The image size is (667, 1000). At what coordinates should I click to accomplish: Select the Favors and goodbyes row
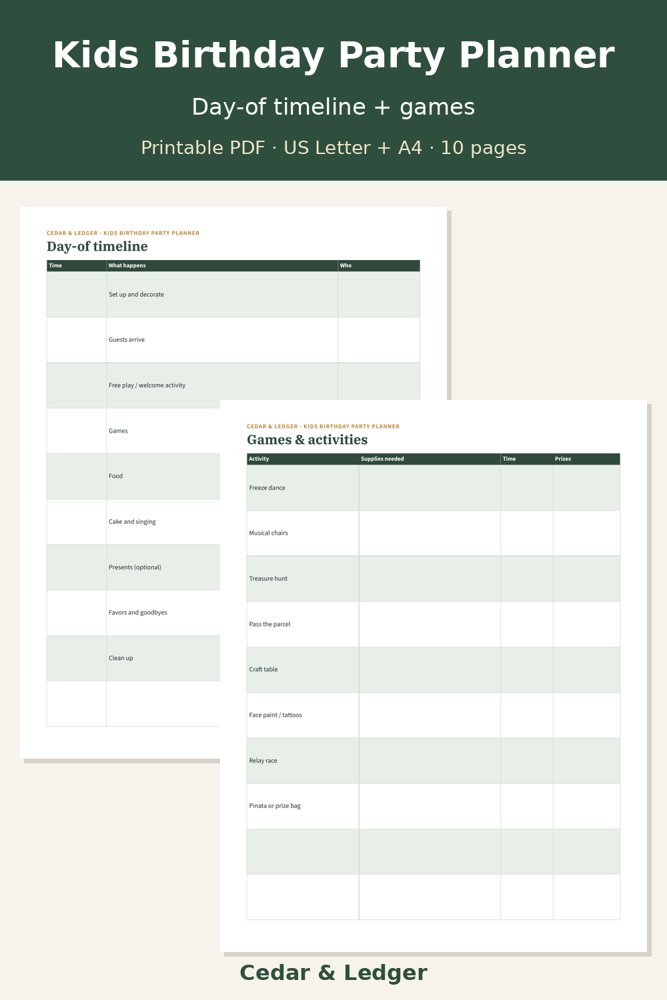[133, 612]
